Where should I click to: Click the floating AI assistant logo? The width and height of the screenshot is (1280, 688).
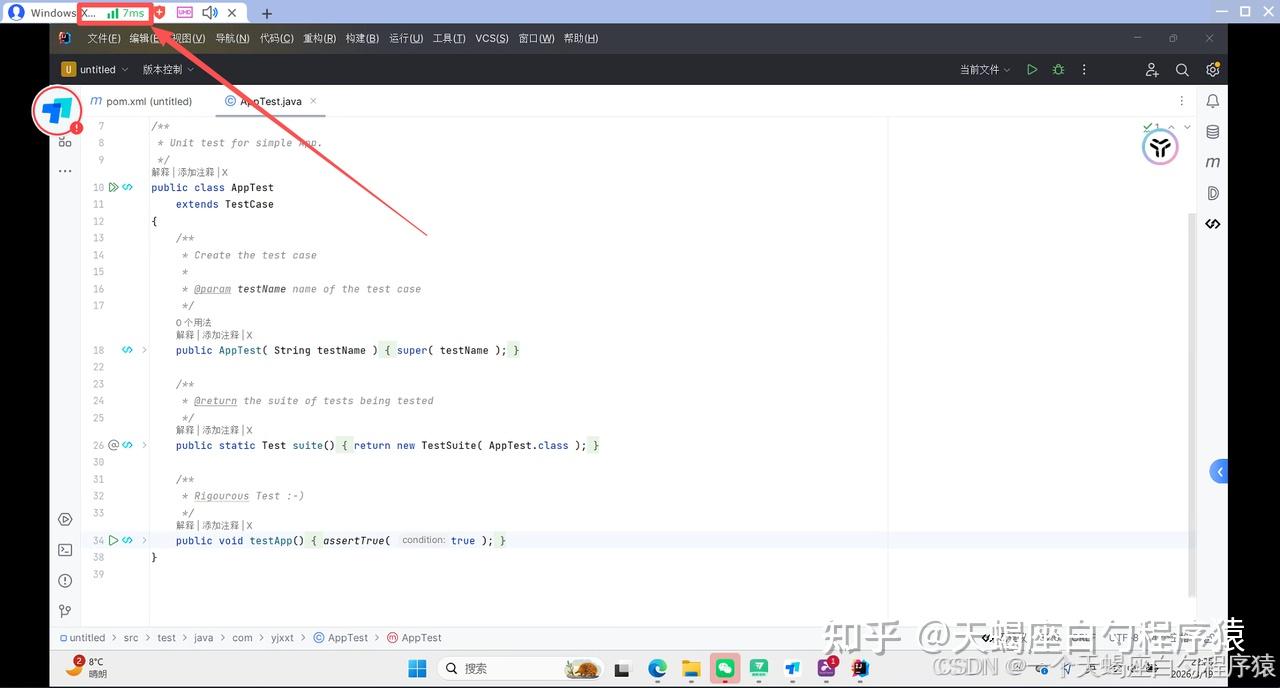coord(1160,148)
